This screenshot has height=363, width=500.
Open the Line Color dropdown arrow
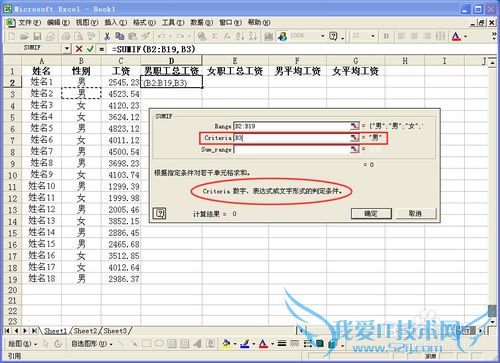coord(254,344)
